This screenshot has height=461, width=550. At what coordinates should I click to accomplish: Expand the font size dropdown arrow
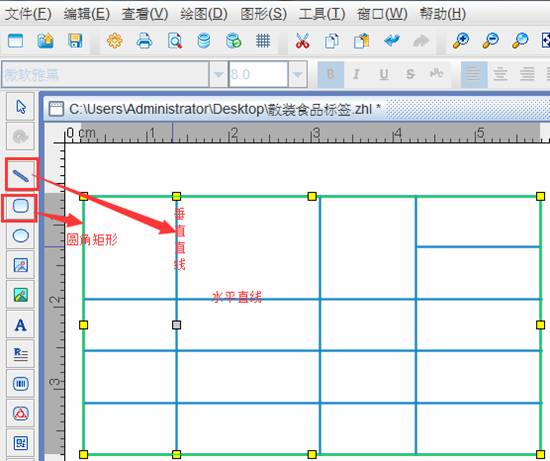click(x=297, y=74)
